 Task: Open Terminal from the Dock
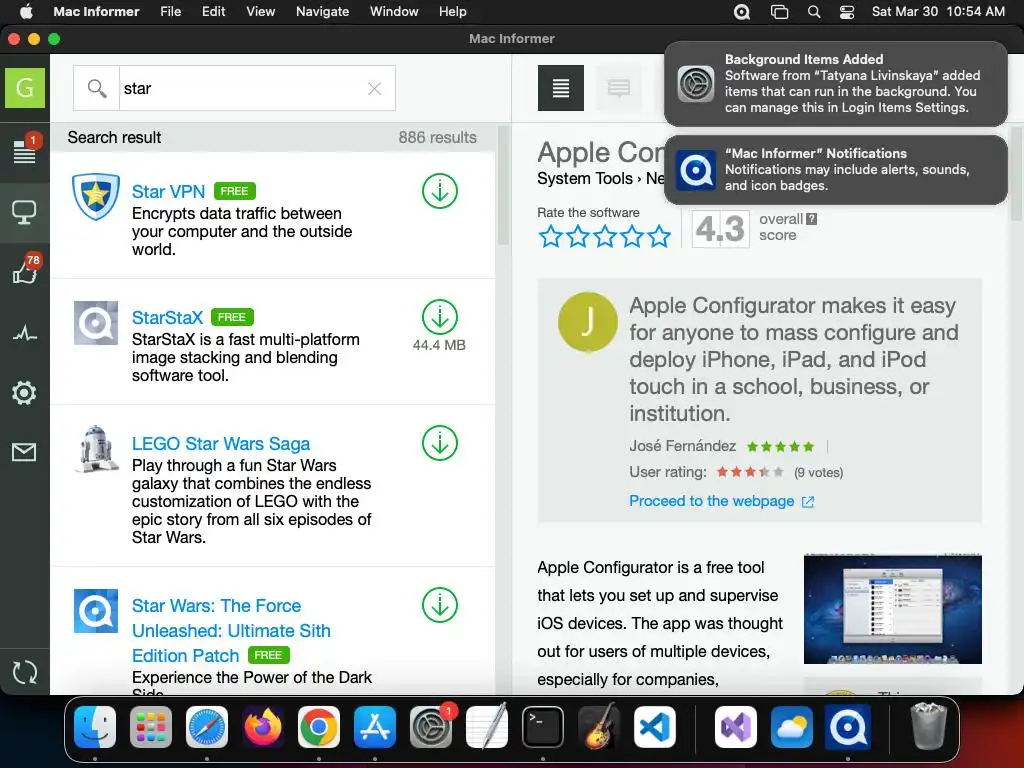[543, 727]
